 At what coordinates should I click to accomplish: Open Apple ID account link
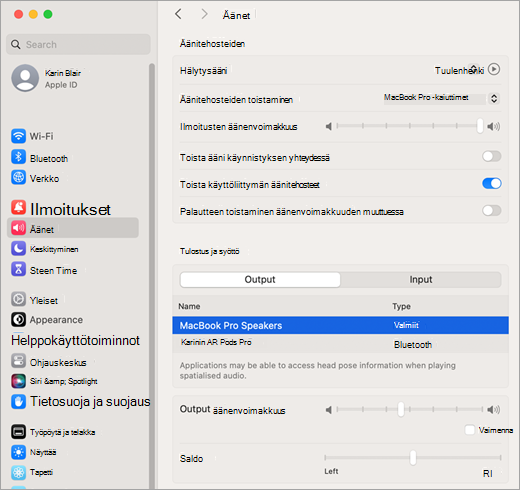pos(61,85)
